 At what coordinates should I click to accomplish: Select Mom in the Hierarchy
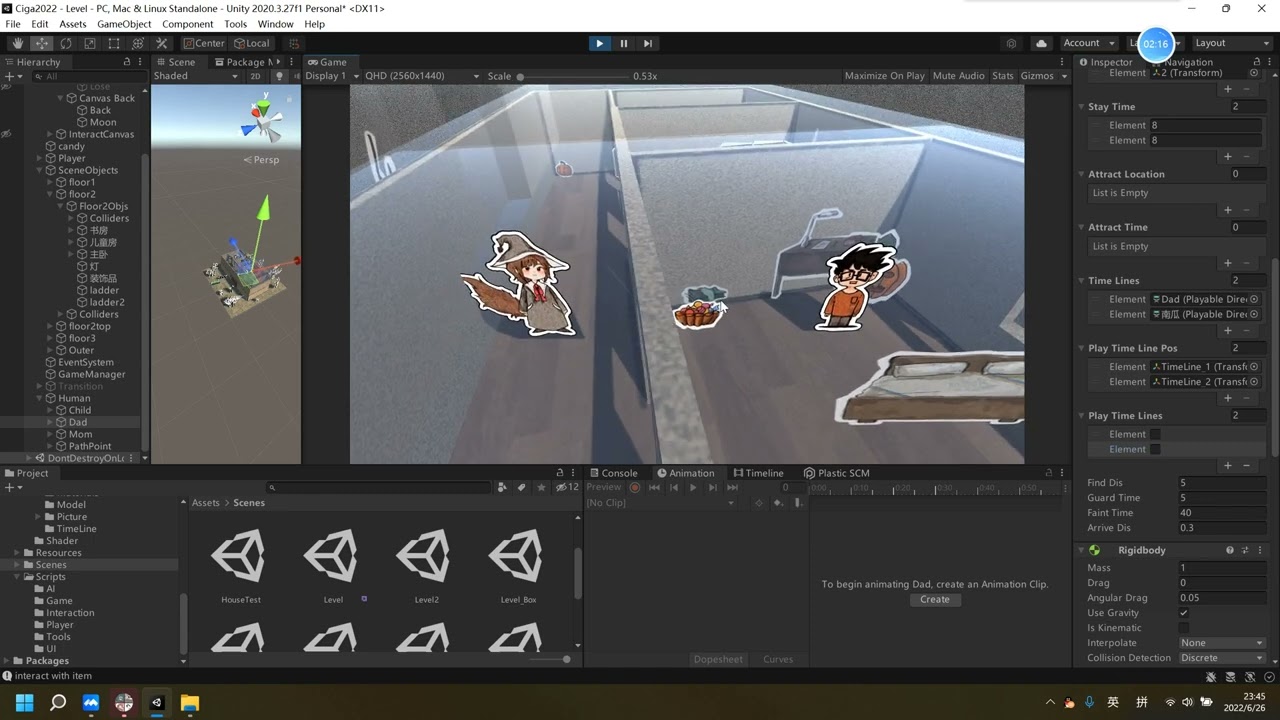(x=80, y=434)
